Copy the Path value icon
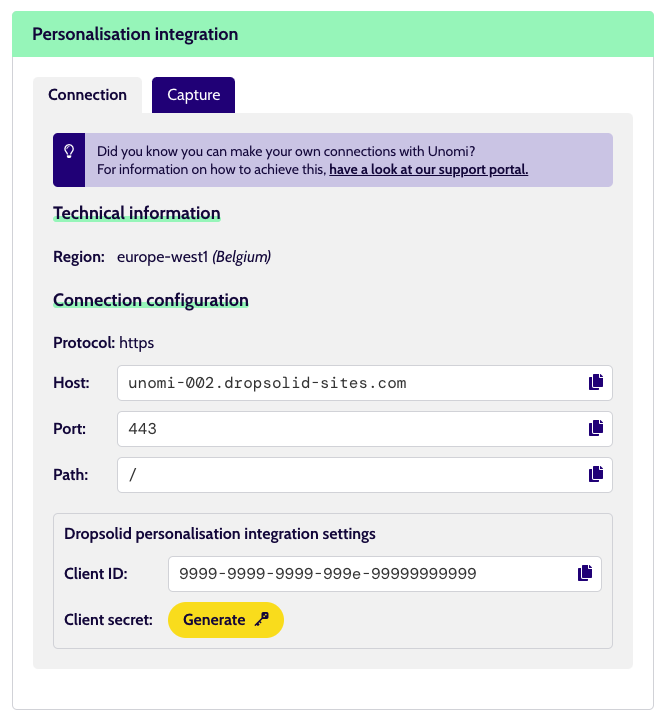 tap(595, 474)
